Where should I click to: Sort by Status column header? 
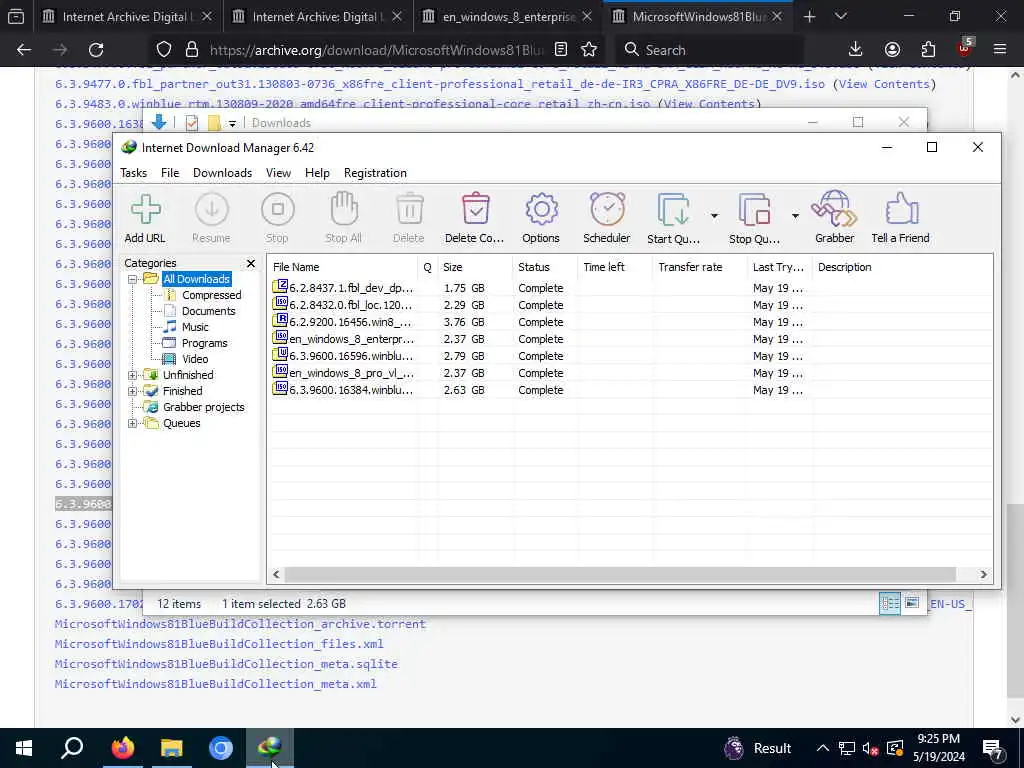click(545, 267)
